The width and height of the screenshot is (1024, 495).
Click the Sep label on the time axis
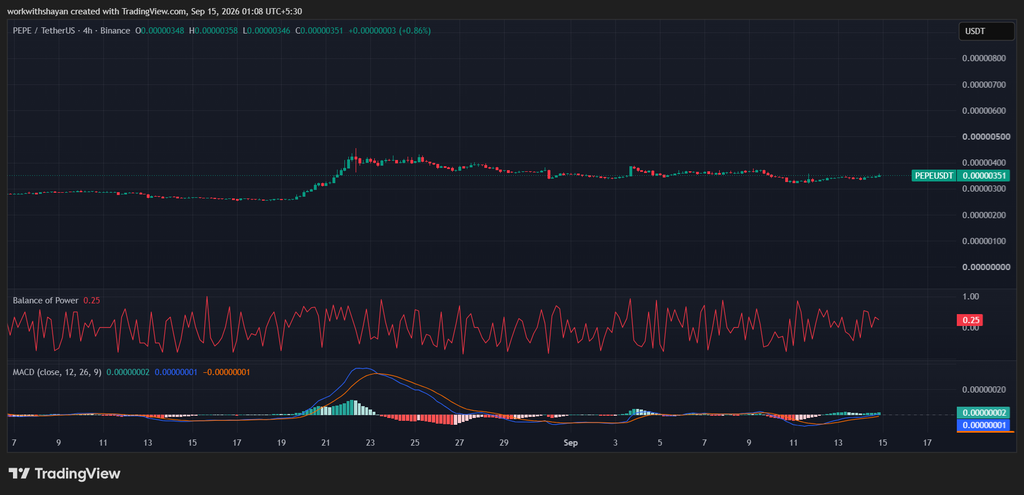pos(571,443)
